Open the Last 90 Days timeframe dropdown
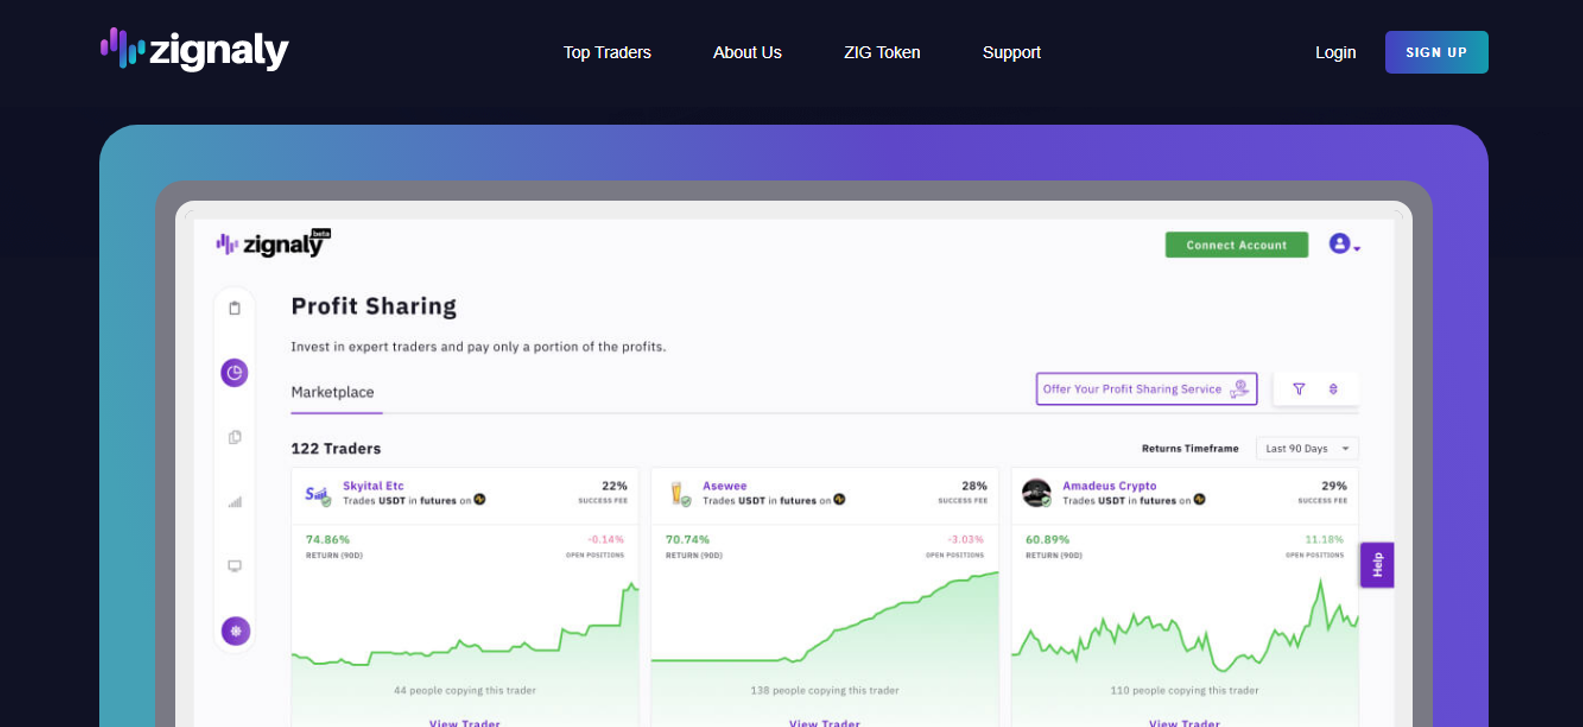1583x727 pixels. 1307,448
